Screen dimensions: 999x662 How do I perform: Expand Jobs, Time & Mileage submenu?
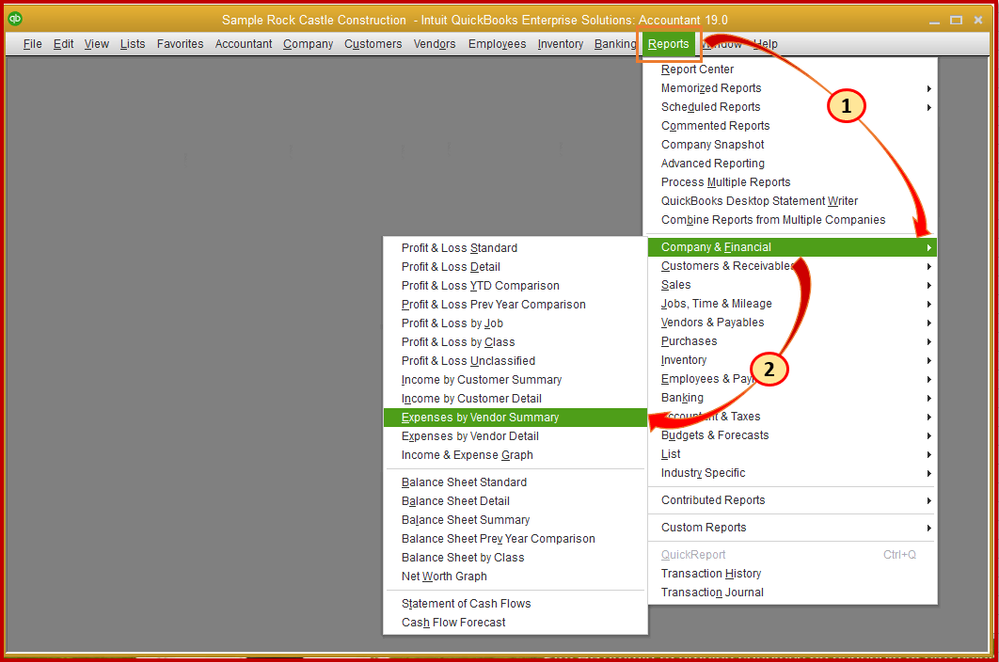click(x=793, y=304)
